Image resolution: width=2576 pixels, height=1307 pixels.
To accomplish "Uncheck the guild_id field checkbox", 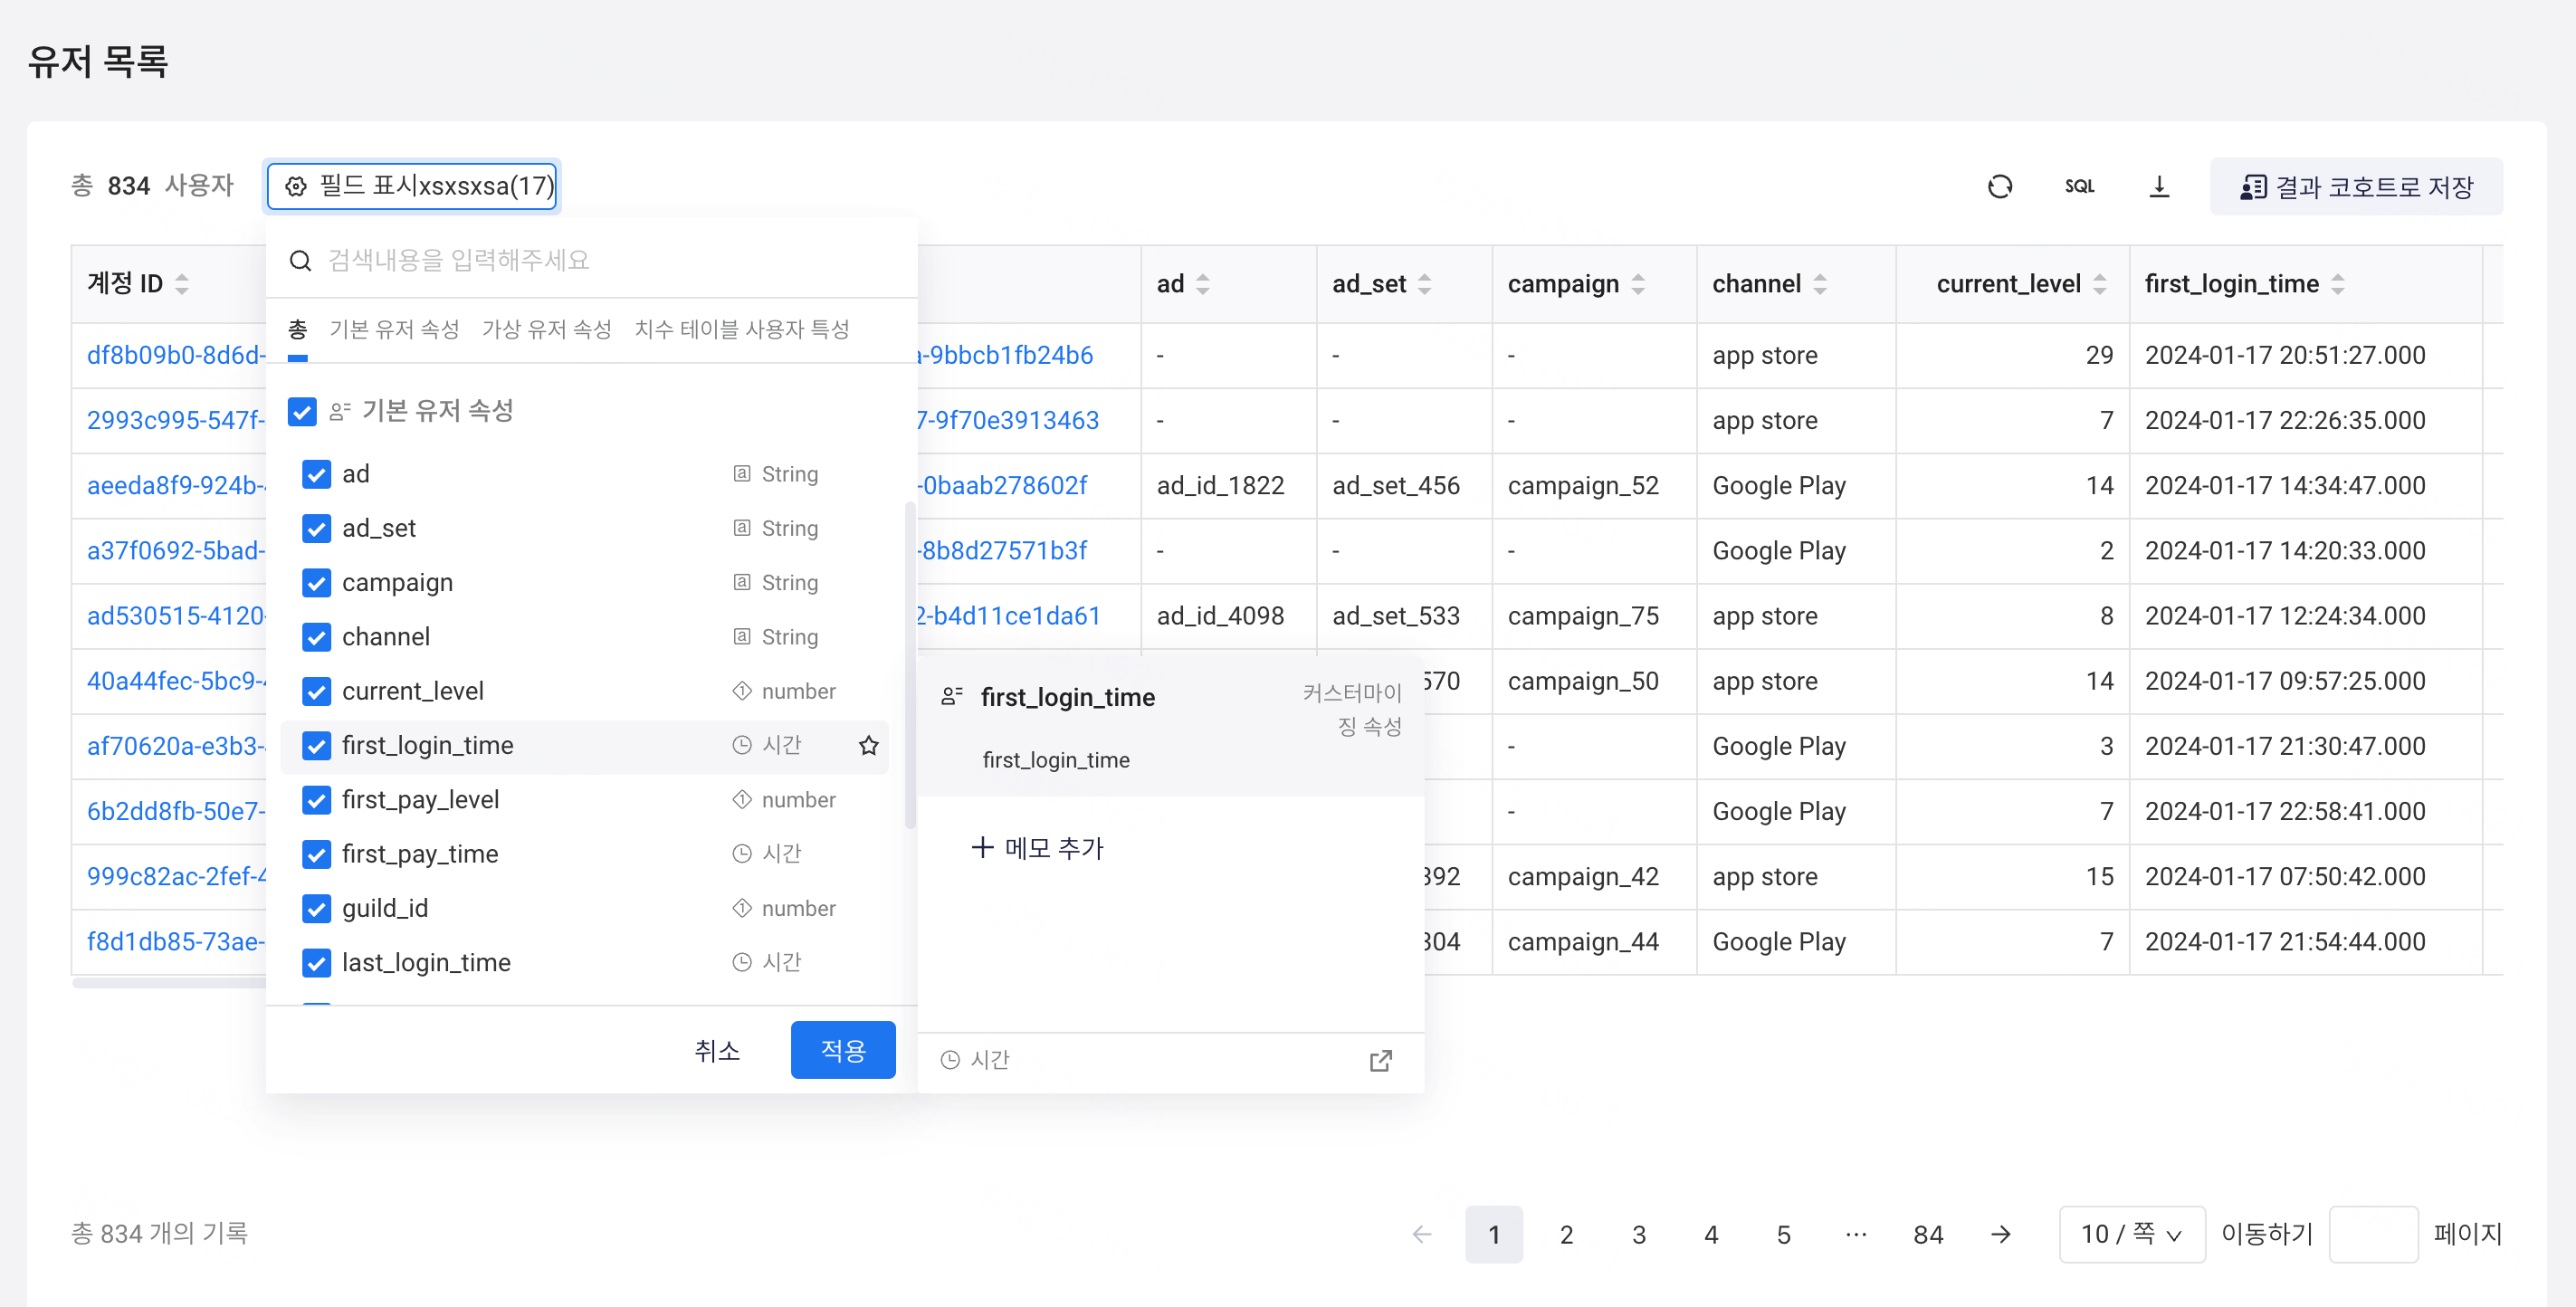I will 316,908.
